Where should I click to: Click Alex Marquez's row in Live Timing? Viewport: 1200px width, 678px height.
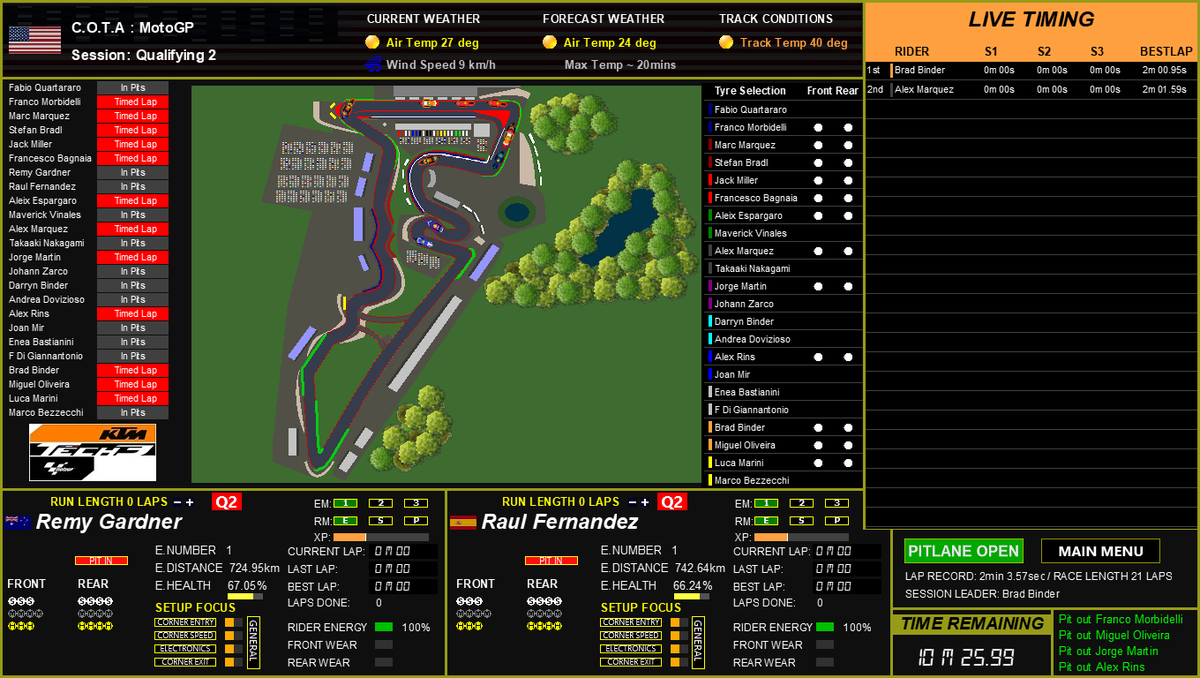[1031, 89]
